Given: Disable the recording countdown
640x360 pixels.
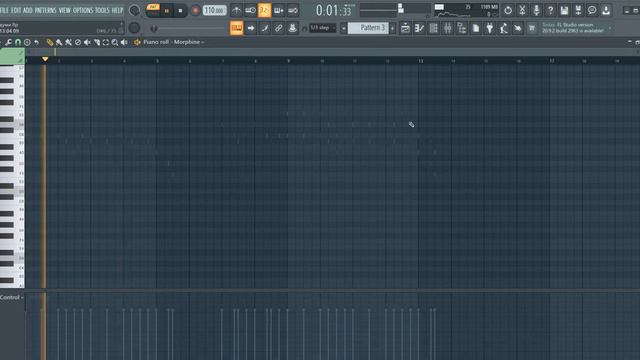Looking at the screenshot, I should 264,10.
